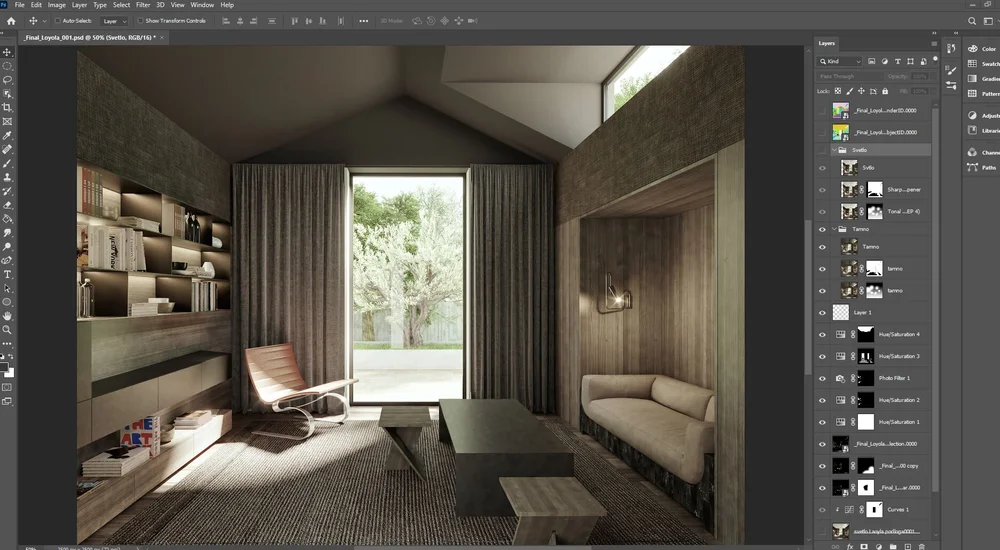The width and height of the screenshot is (1000, 550).
Task: Switch to the Layers tab
Action: pyautogui.click(x=827, y=43)
